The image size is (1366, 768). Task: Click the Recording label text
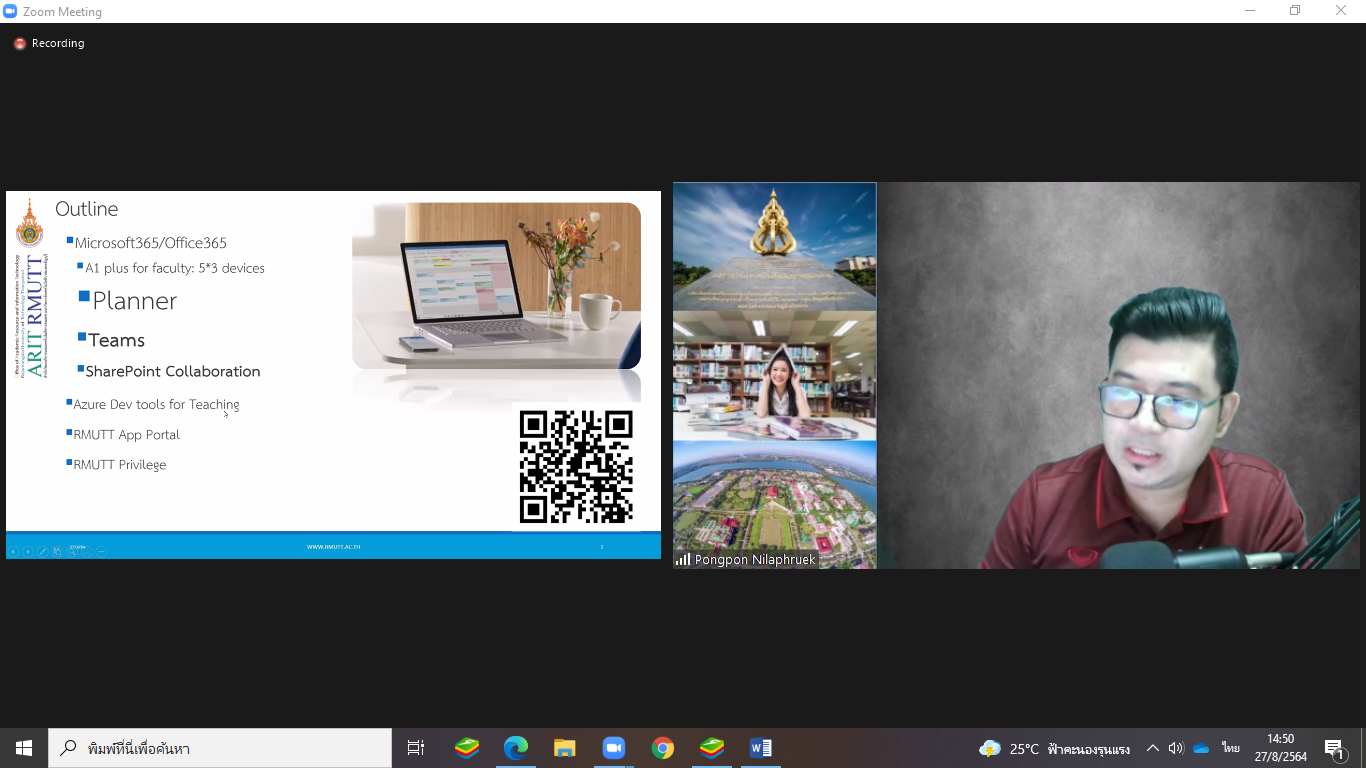pyautogui.click(x=58, y=44)
